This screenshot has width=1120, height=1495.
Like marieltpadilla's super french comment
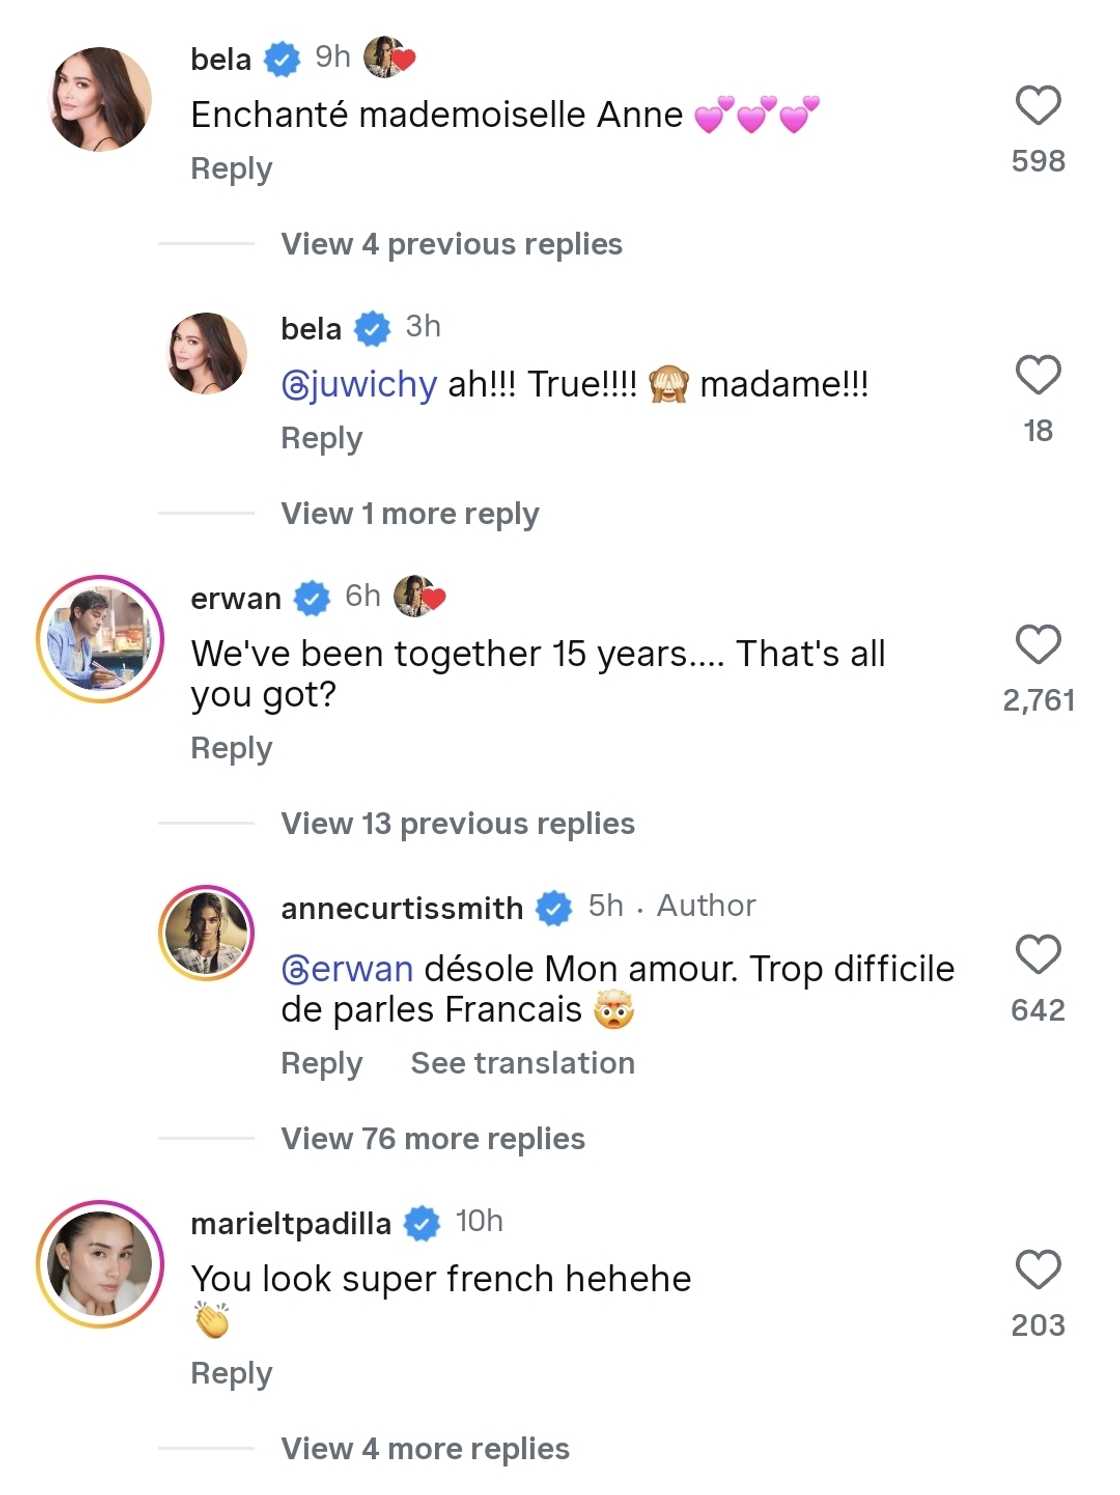click(1037, 1270)
